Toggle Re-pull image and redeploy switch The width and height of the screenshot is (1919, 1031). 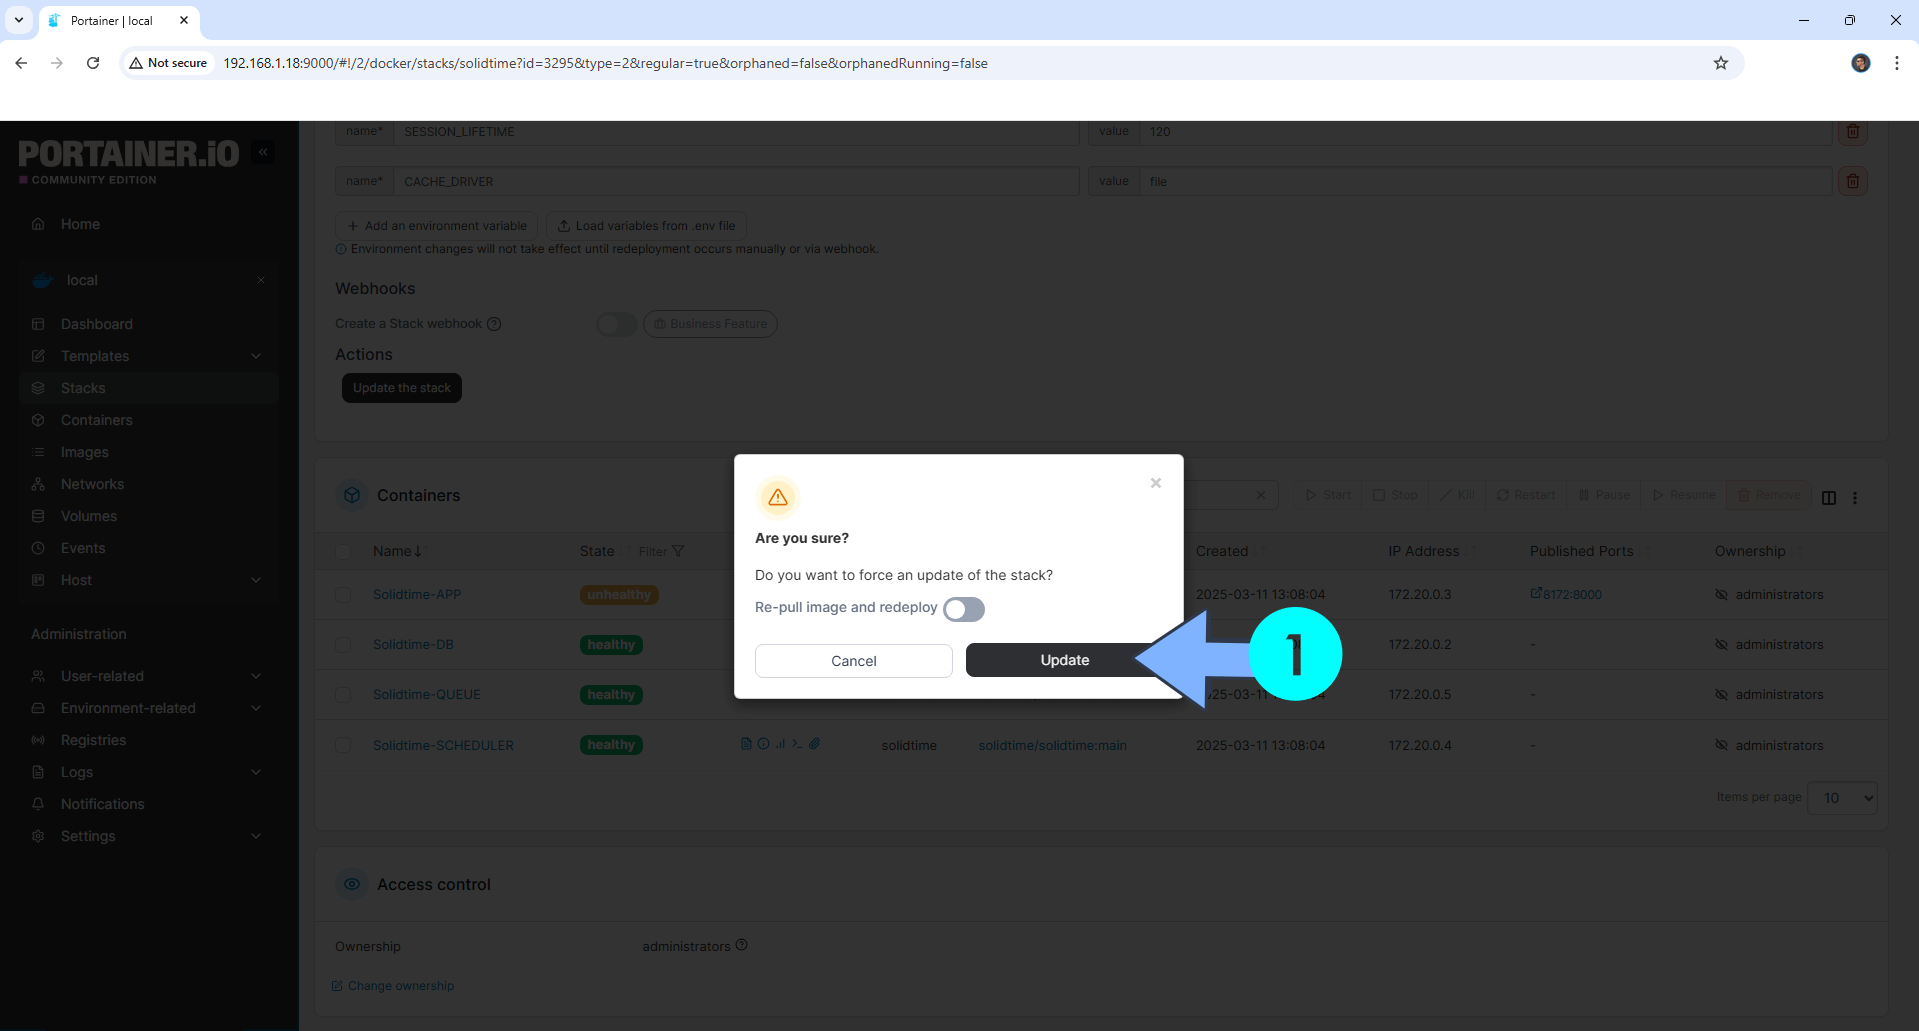click(x=963, y=609)
